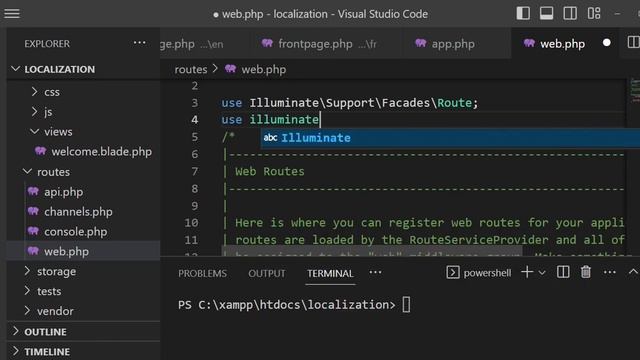Select web.php in explorer tree
The width and height of the screenshot is (640, 360).
[x=83, y=251]
